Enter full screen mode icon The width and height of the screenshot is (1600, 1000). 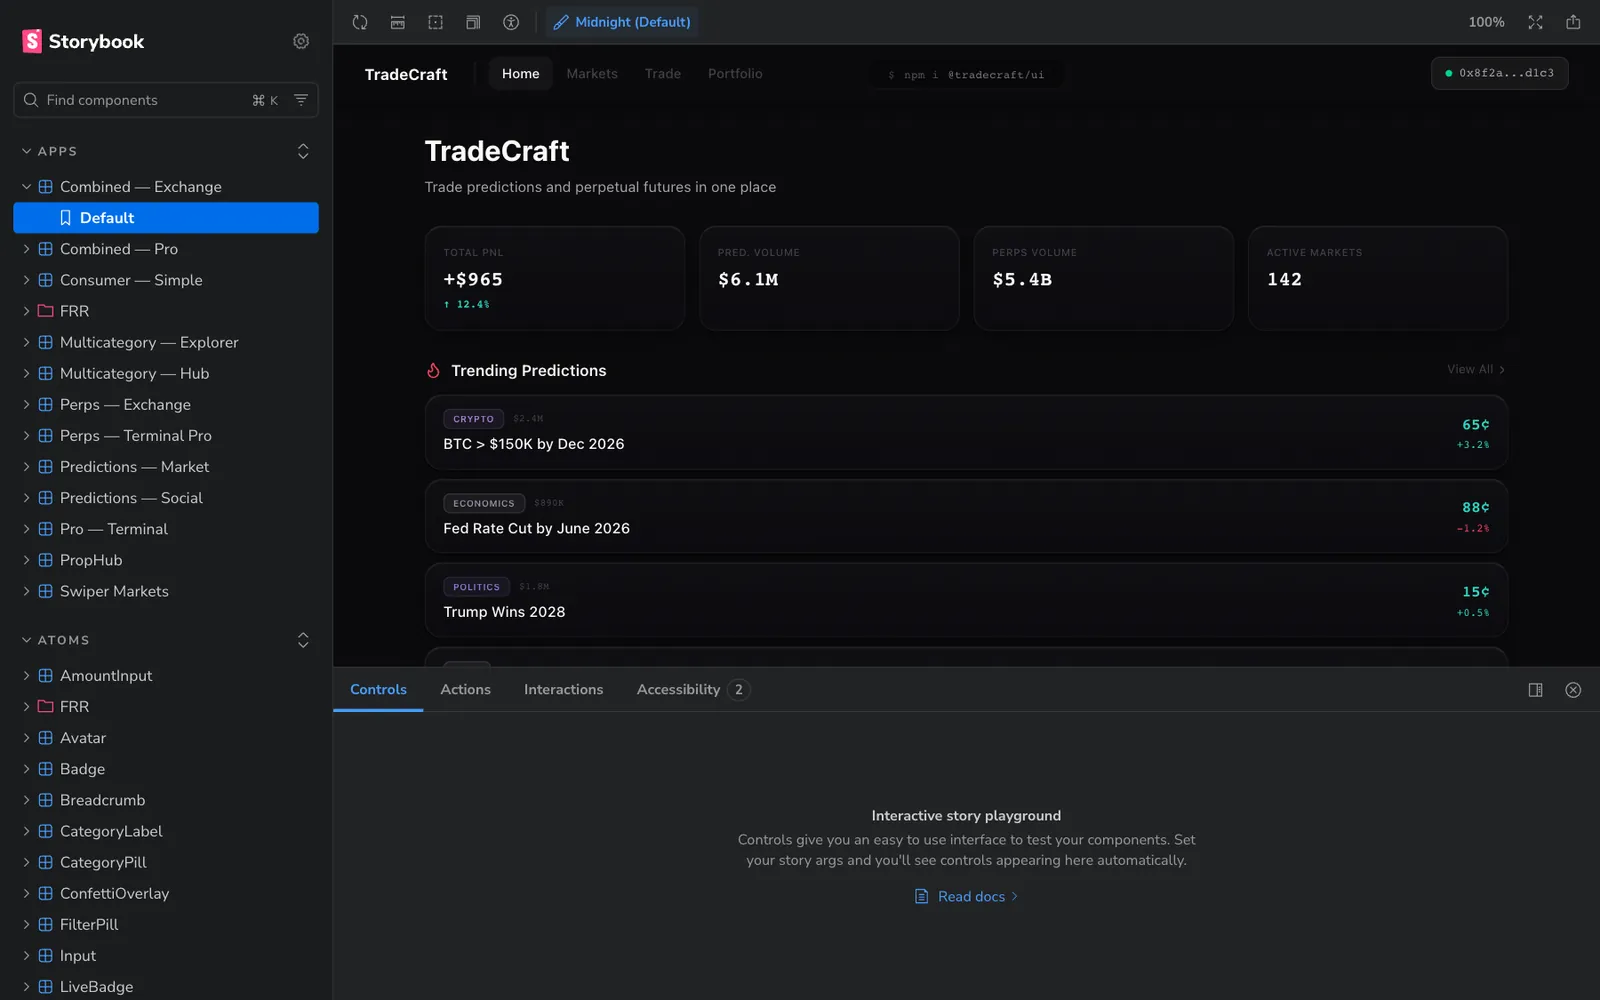tap(1535, 22)
